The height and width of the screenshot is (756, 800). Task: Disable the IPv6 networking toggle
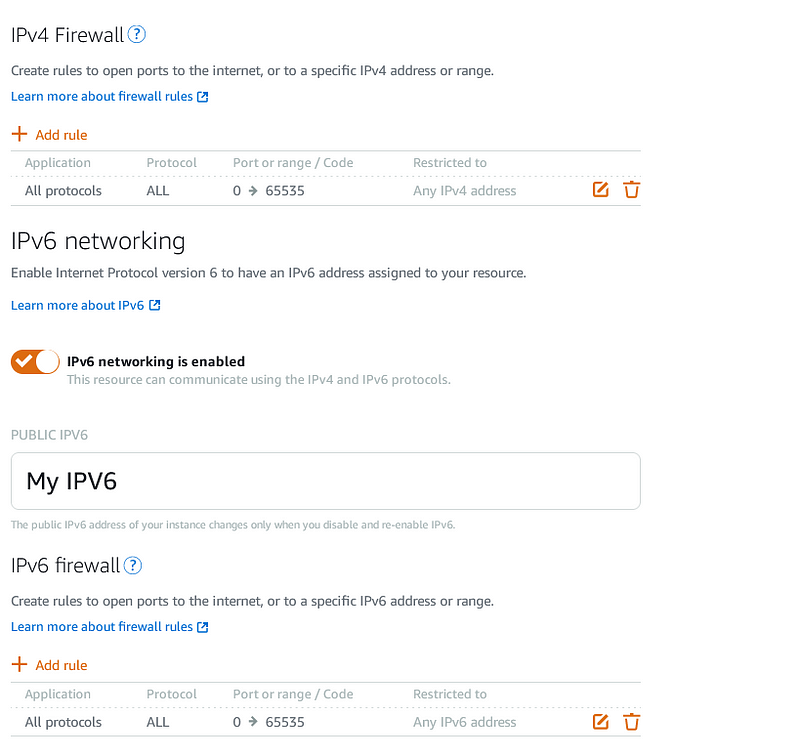(35, 362)
